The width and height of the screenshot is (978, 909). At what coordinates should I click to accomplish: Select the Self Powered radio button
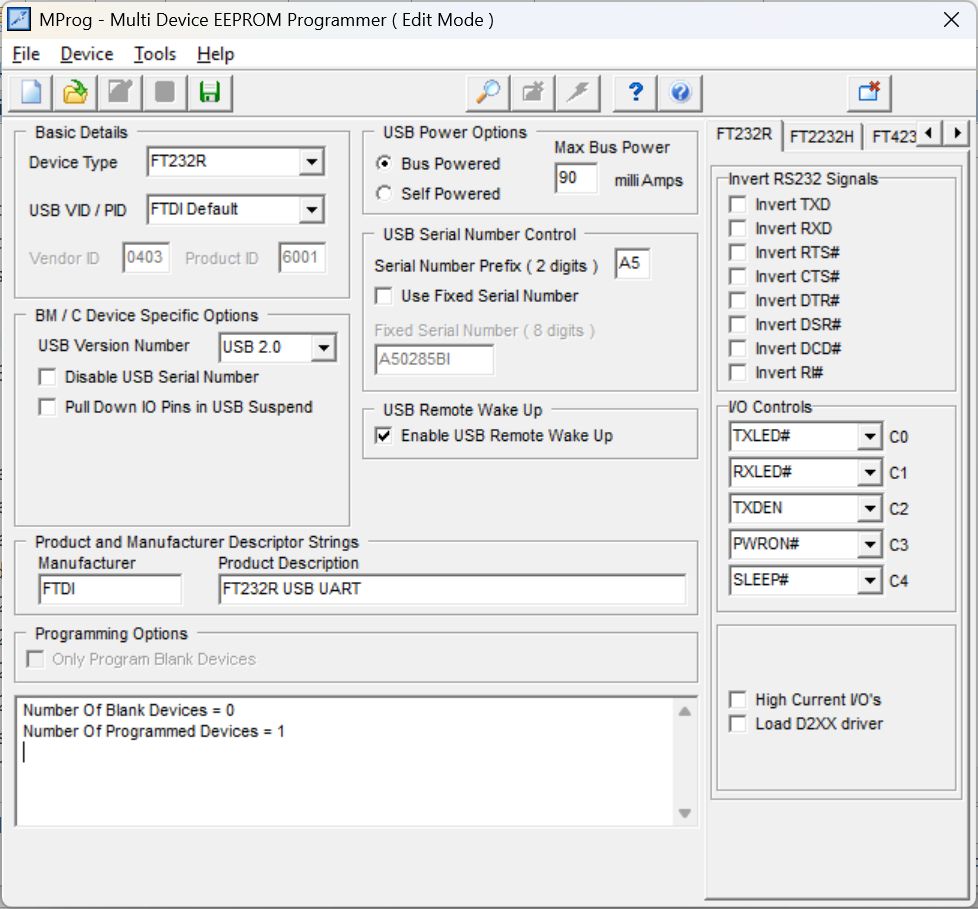[384, 194]
